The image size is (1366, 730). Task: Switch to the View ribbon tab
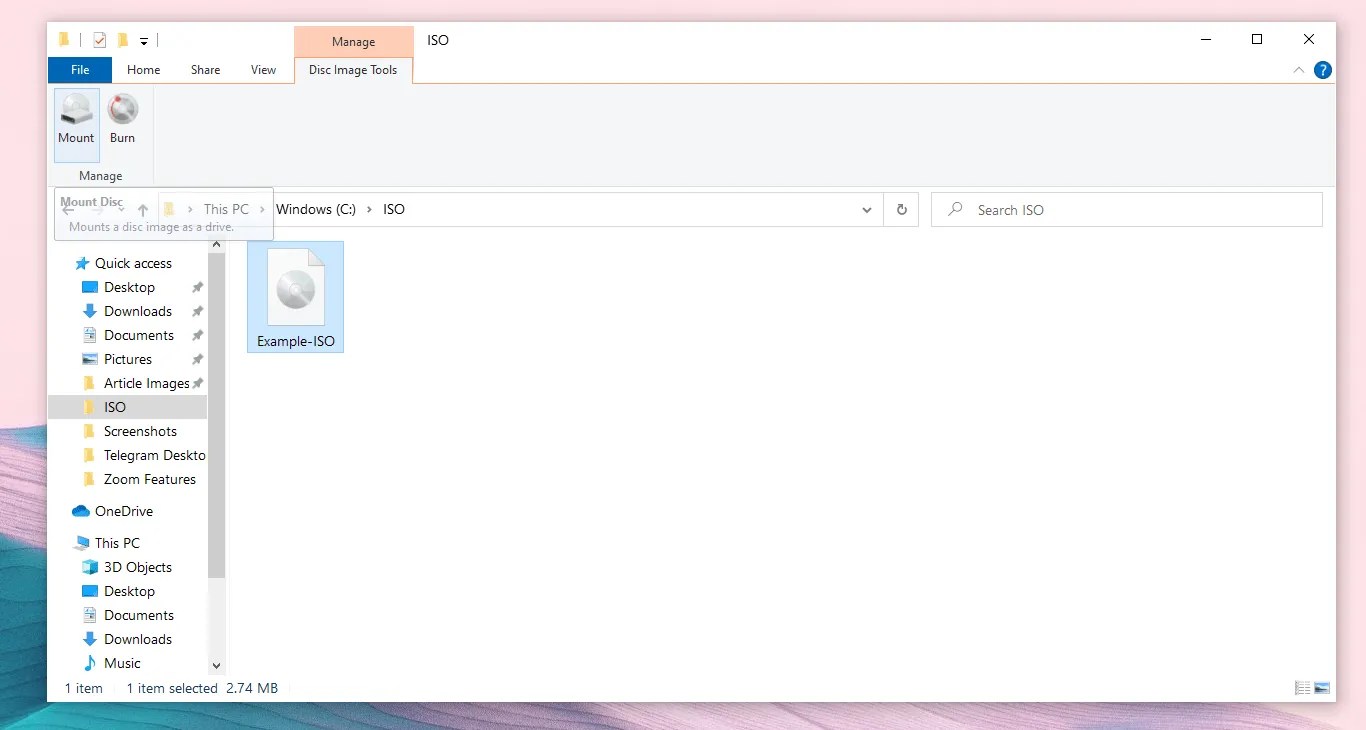tap(263, 70)
